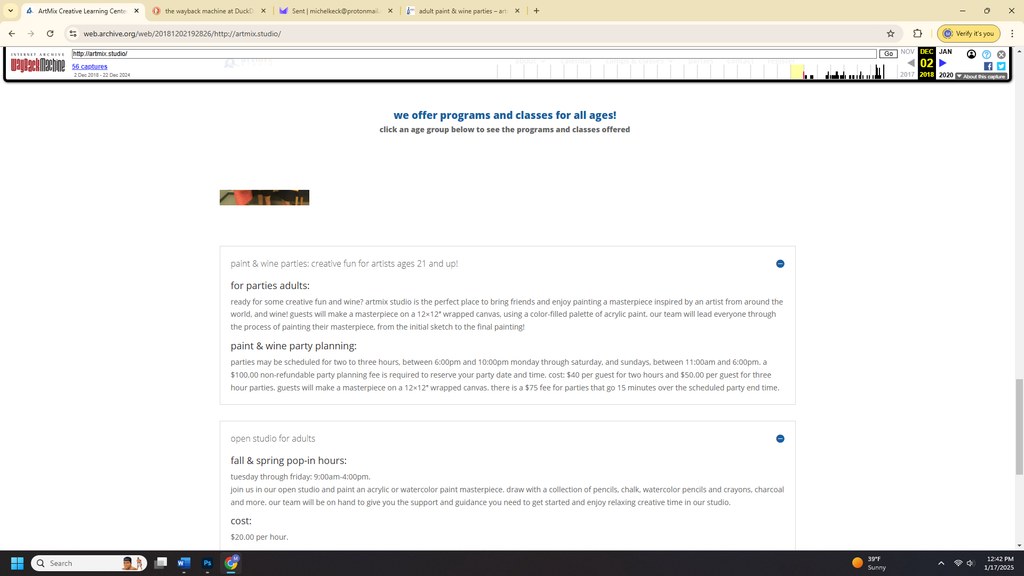
Task: Open Chrome three-dot menu
Action: [x=1012, y=33]
